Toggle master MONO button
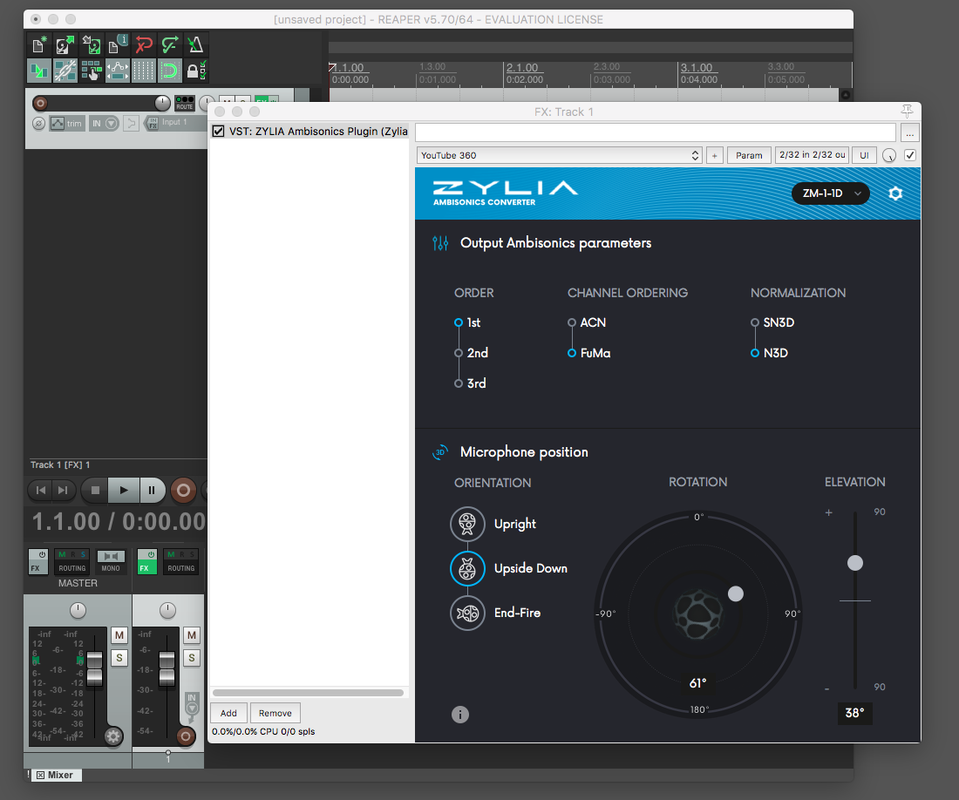Viewport: 959px width, 800px height. click(x=111, y=561)
